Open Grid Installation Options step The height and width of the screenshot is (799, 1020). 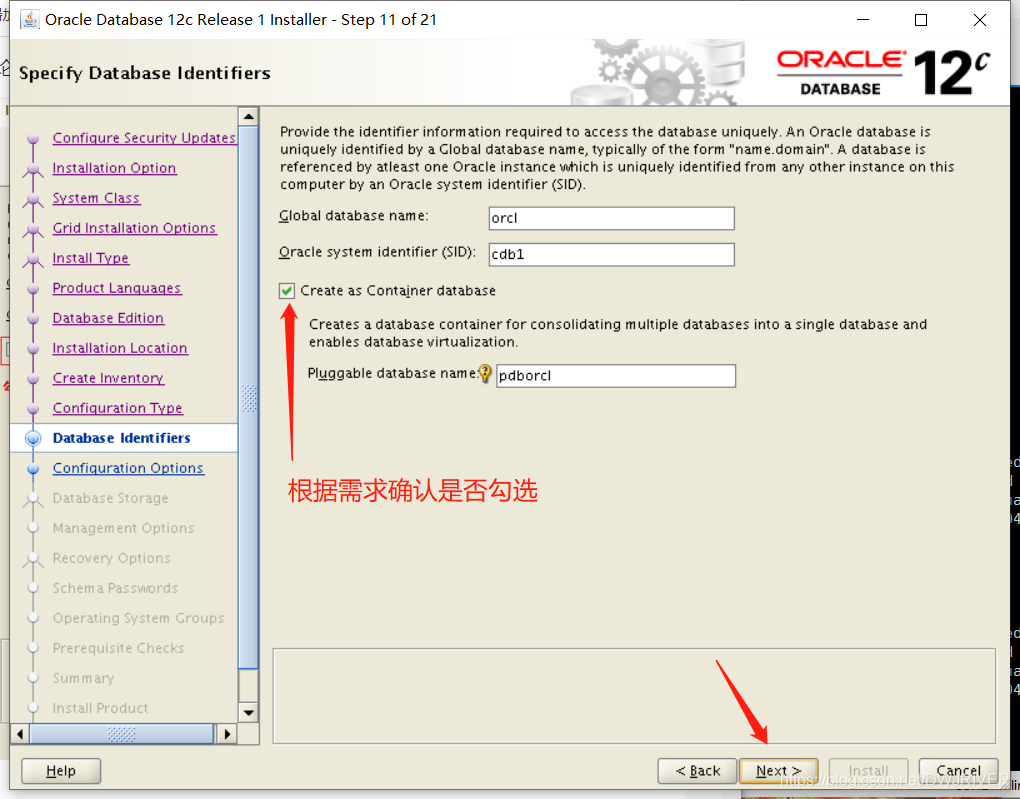(x=135, y=228)
